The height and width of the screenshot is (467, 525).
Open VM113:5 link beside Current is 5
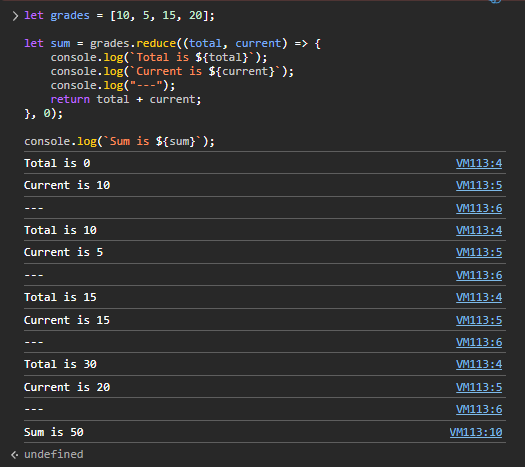(x=479, y=252)
